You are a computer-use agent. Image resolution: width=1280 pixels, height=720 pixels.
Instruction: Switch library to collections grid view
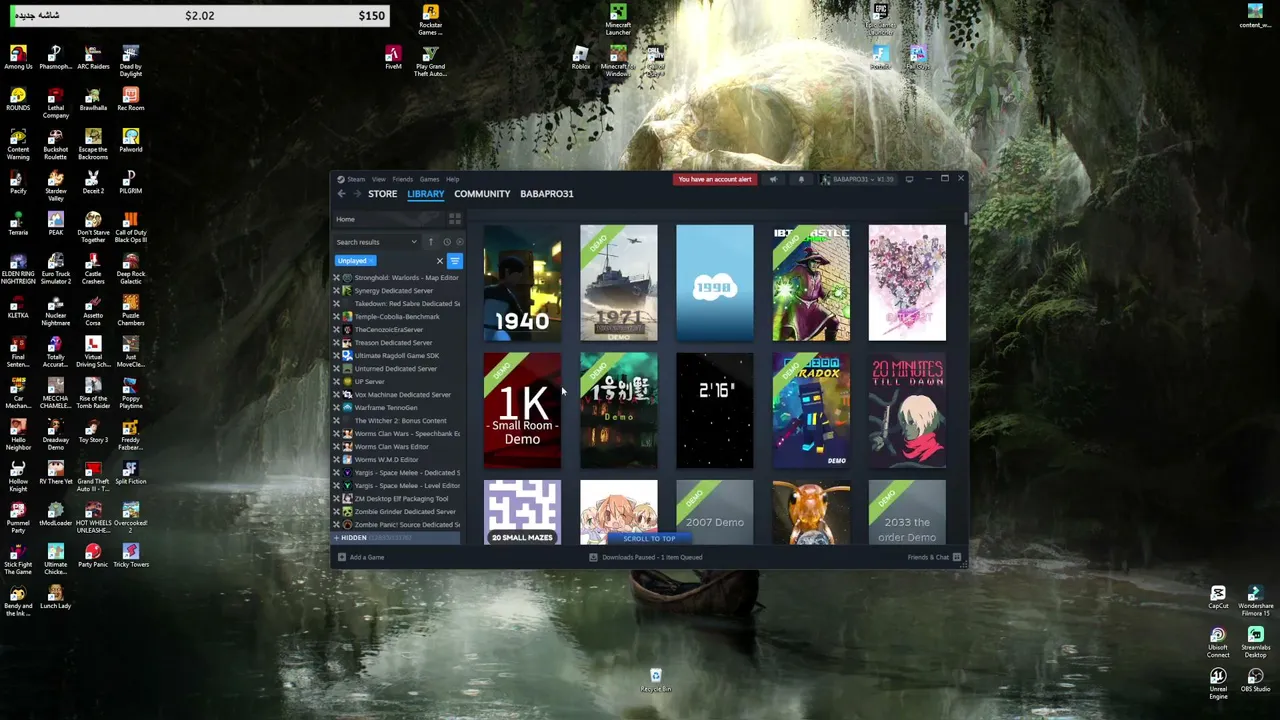click(x=455, y=219)
